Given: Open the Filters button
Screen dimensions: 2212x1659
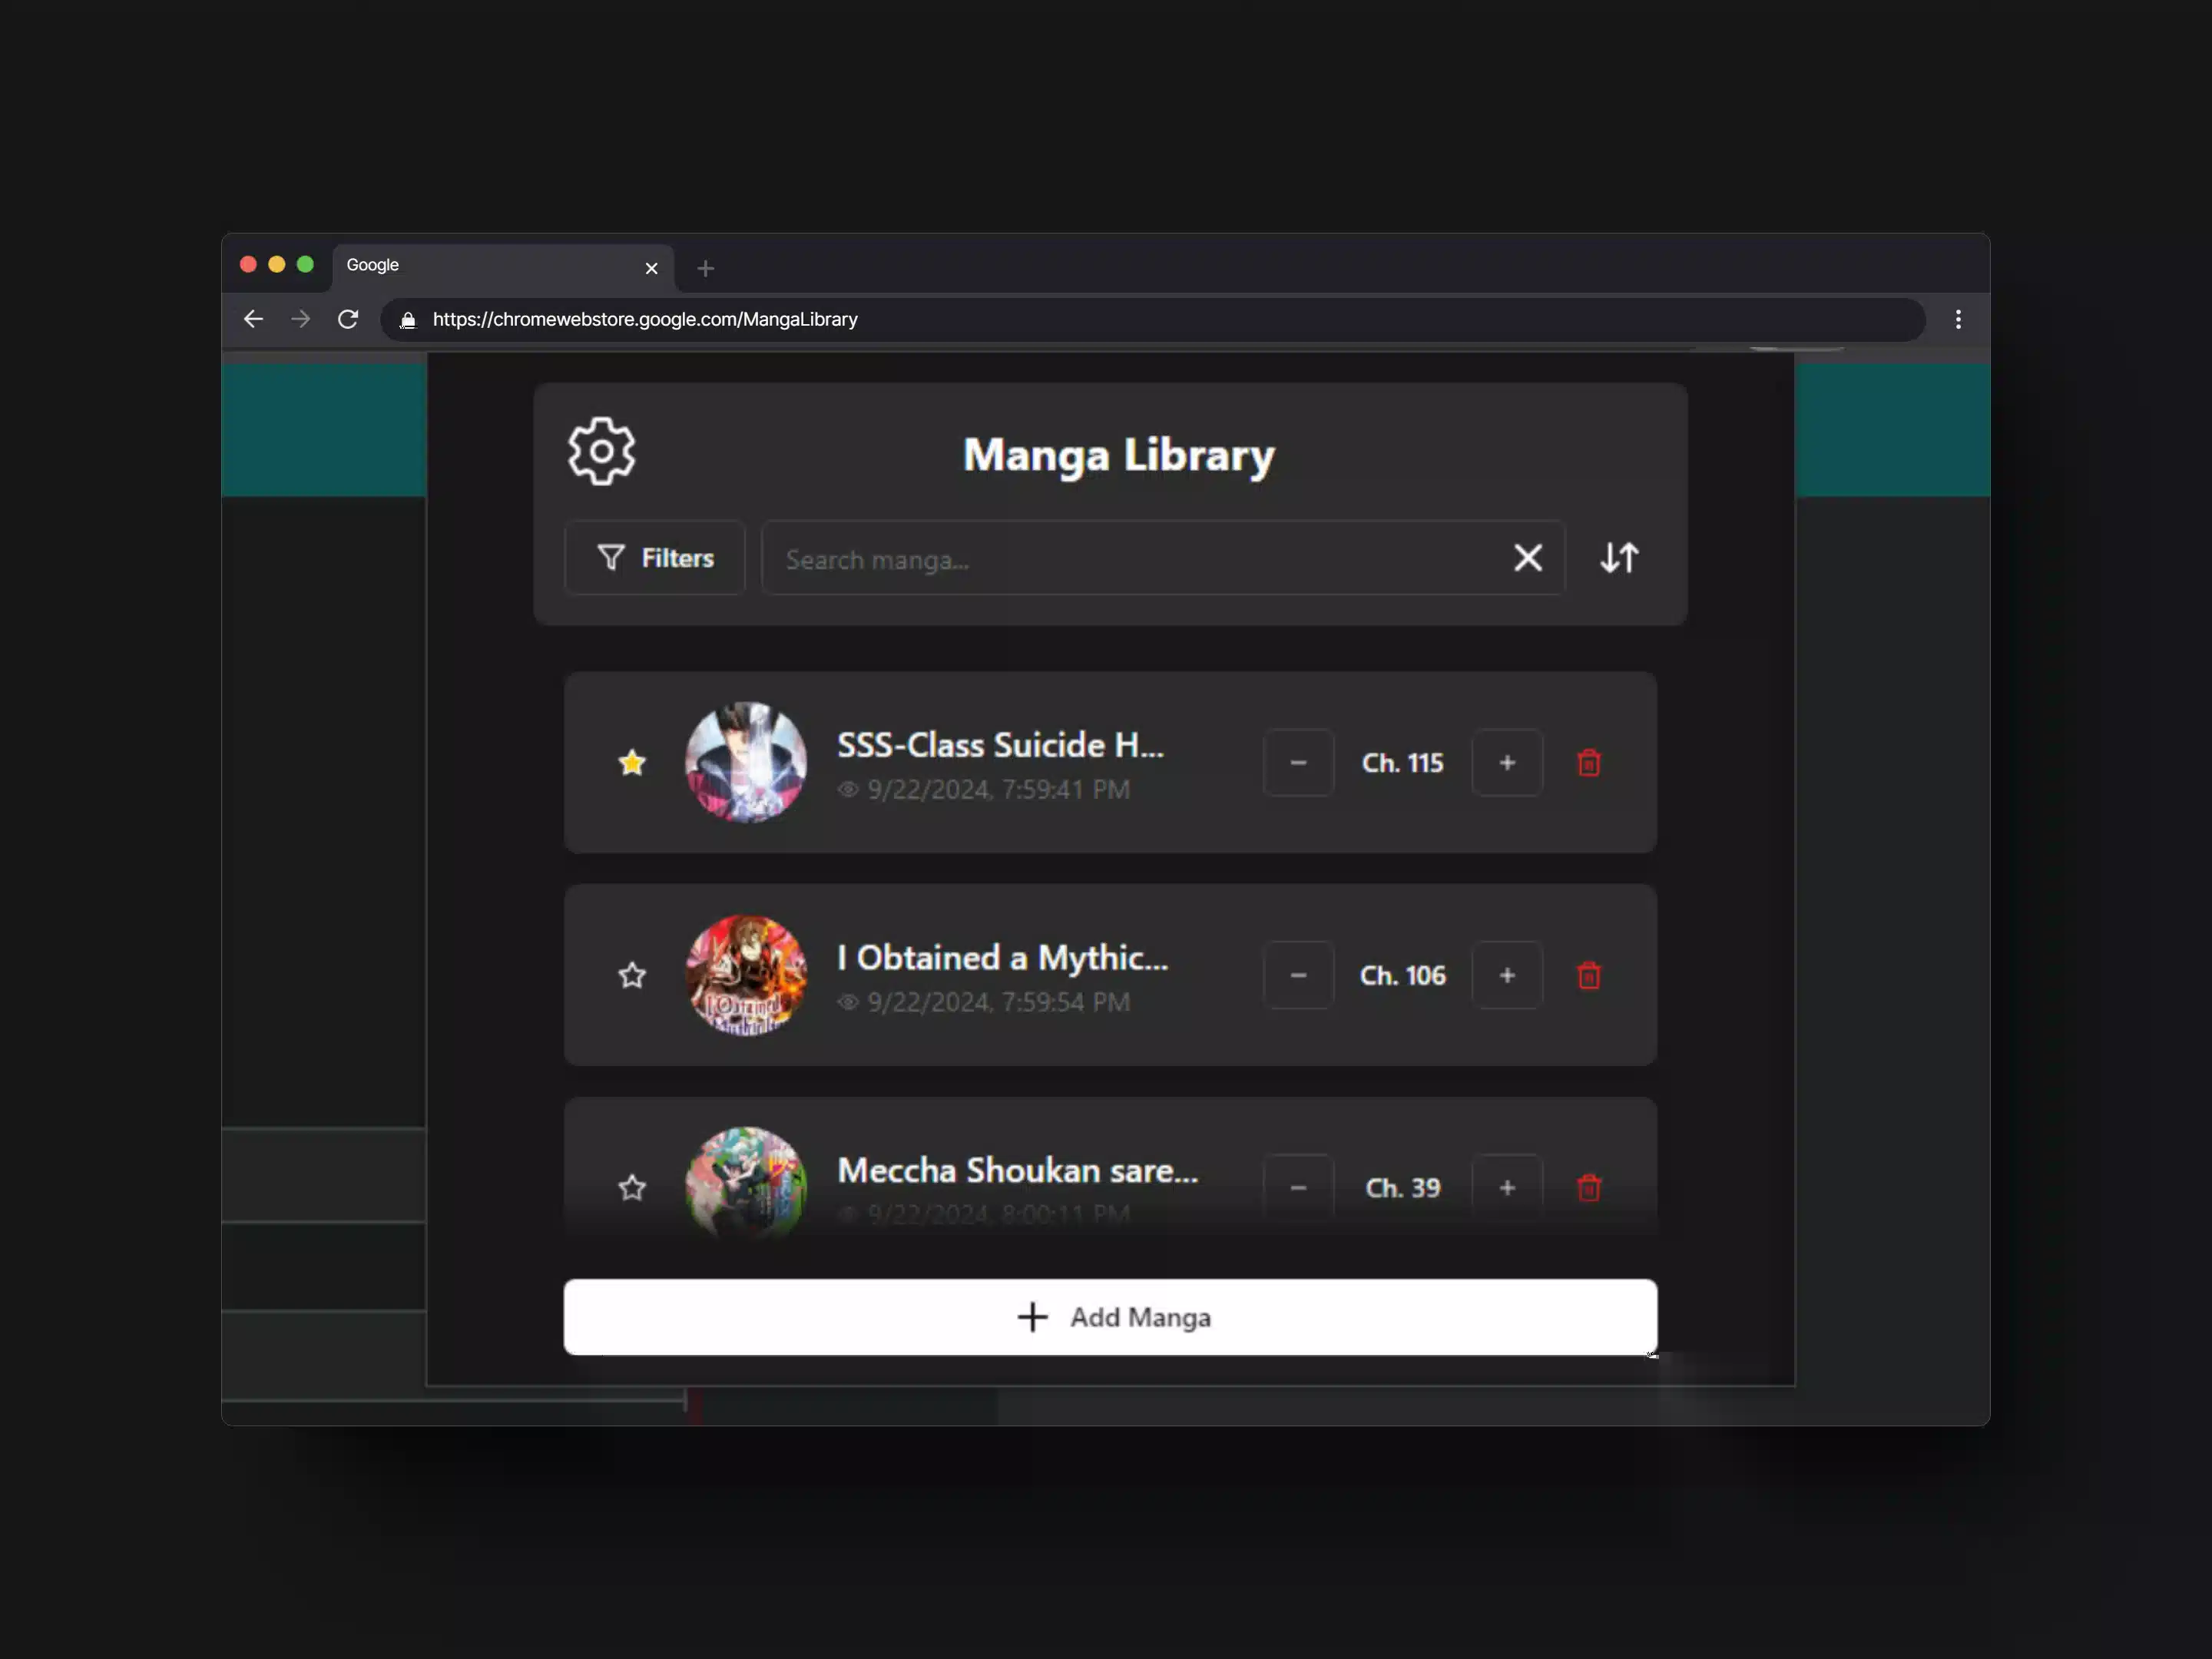Looking at the screenshot, I should (655, 558).
